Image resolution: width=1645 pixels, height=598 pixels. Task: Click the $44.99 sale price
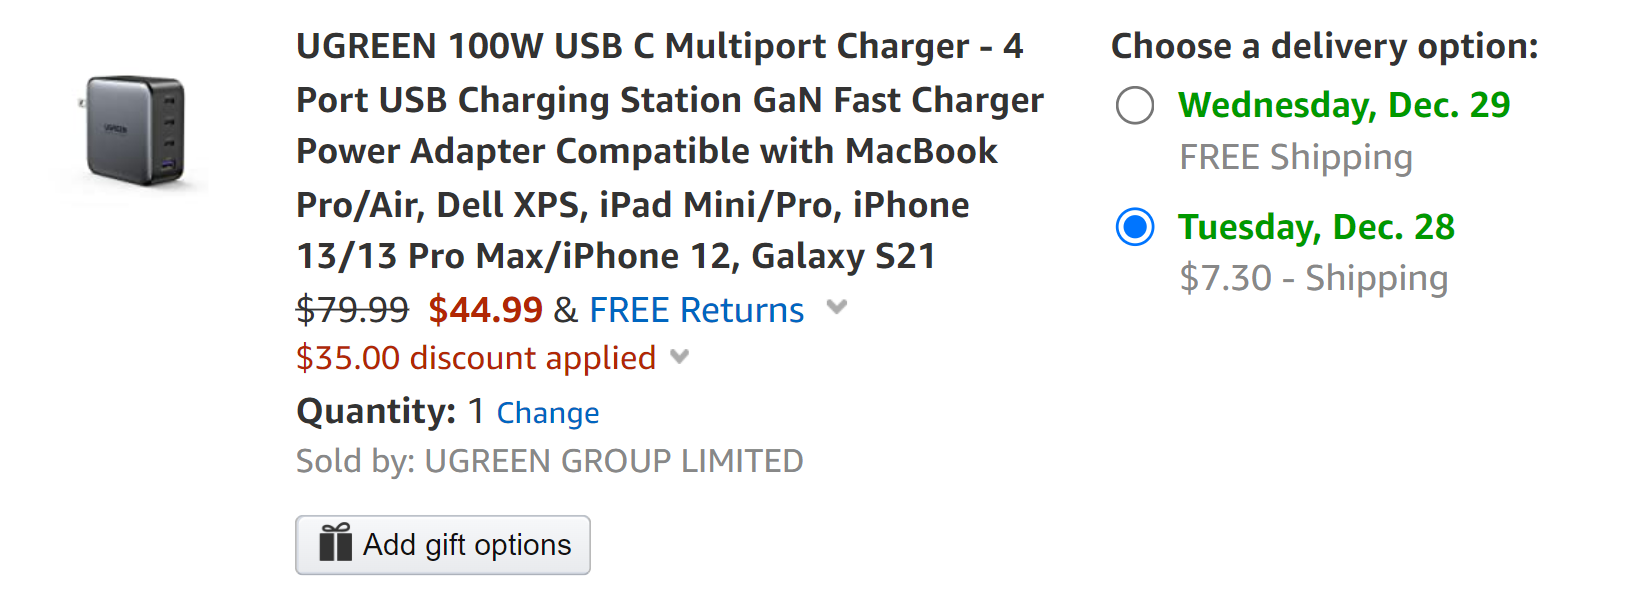click(487, 310)
